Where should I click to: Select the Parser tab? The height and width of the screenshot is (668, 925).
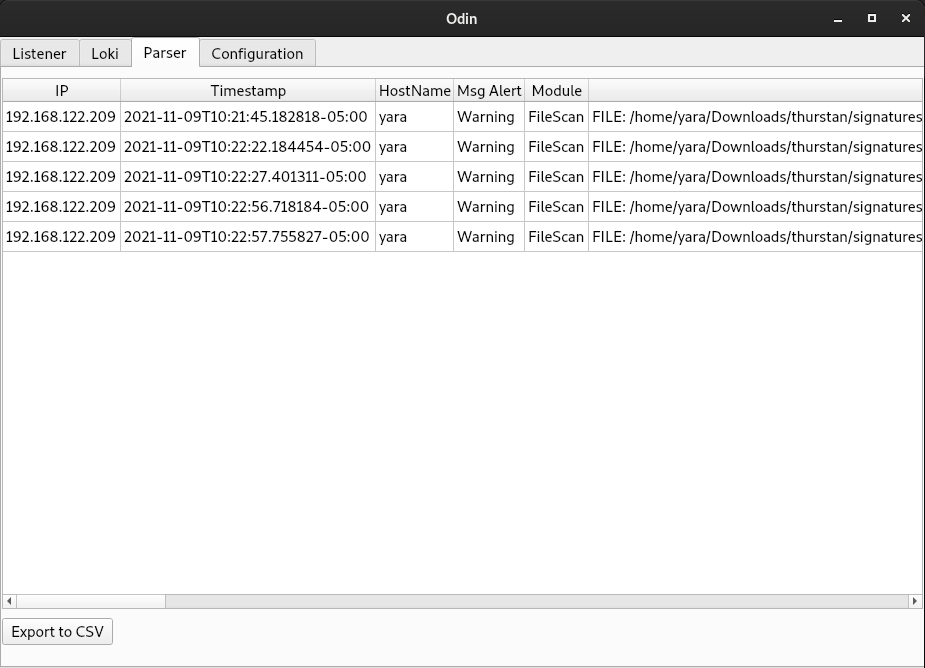click(x=165, y=53)
